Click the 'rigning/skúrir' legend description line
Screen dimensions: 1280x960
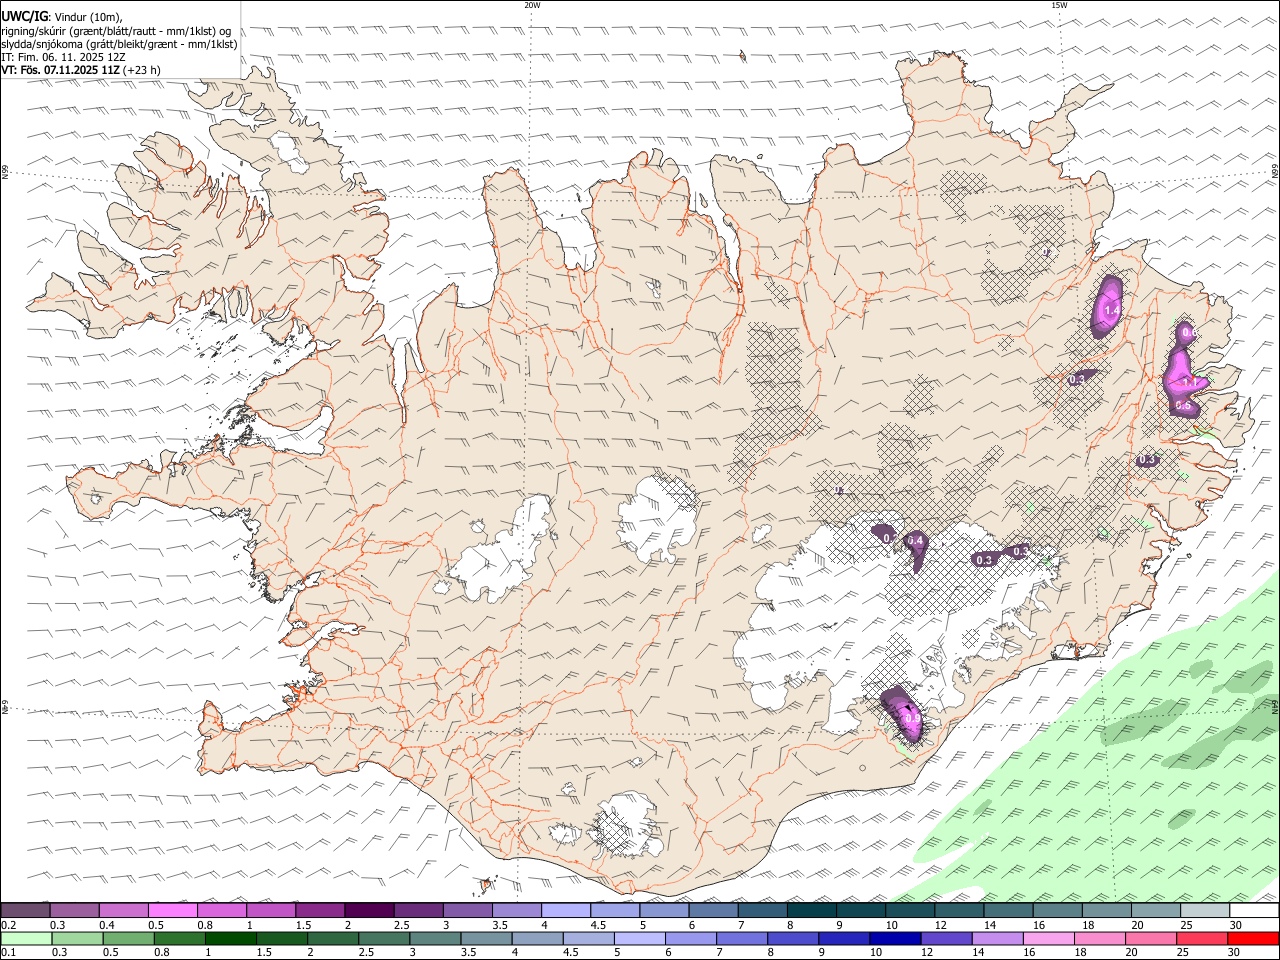[x=115, y=30]
